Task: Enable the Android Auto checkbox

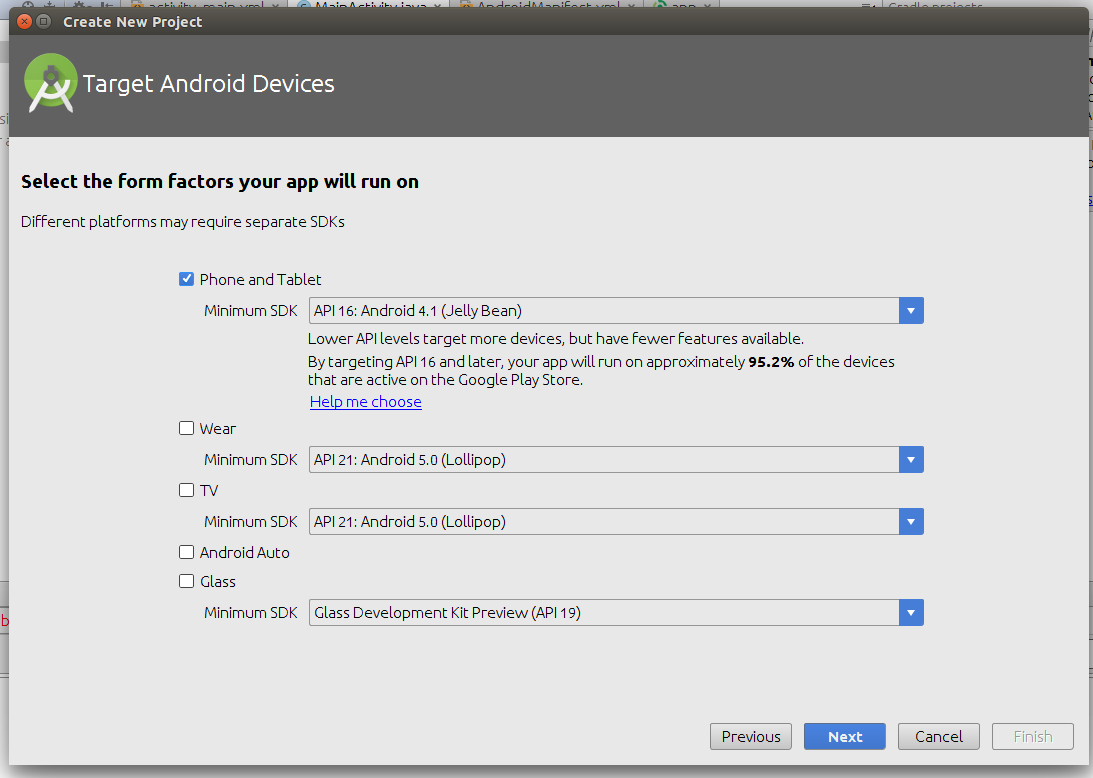Action: pos(186,552)
